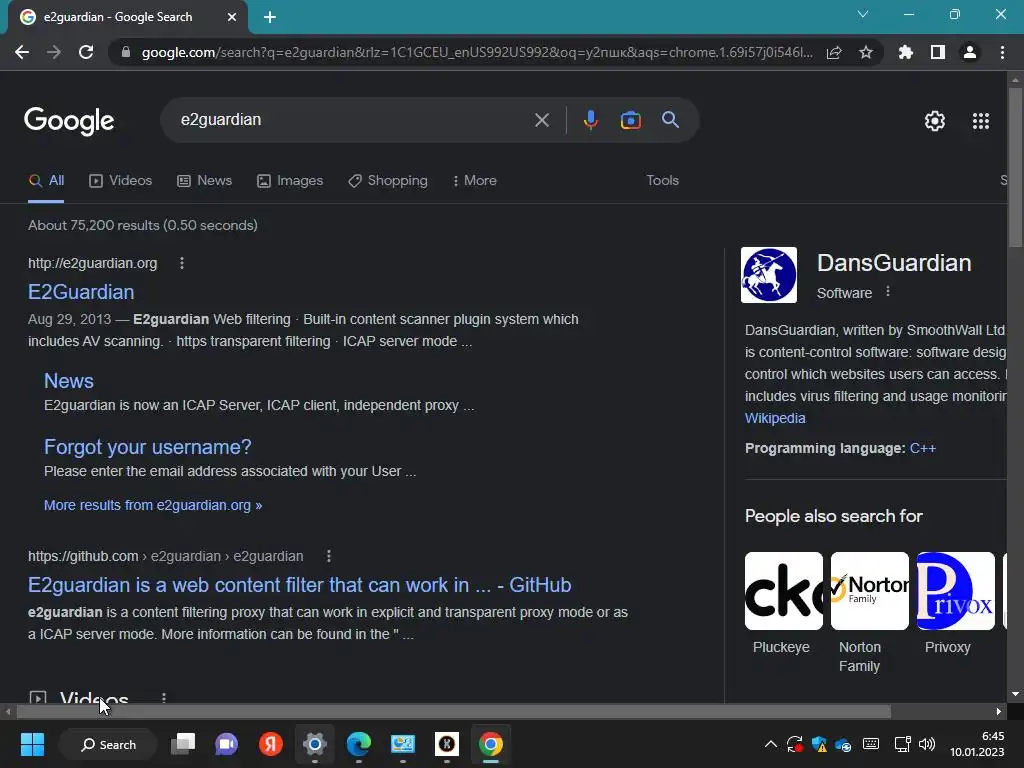
Task: Open the Windows Security shield tray icon
Action: [819, 744]
